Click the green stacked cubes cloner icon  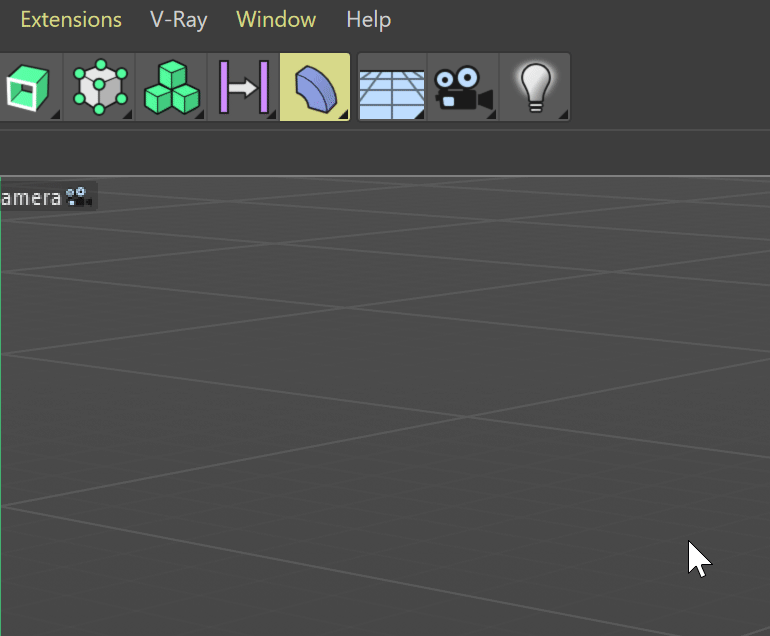click(172, 87)
